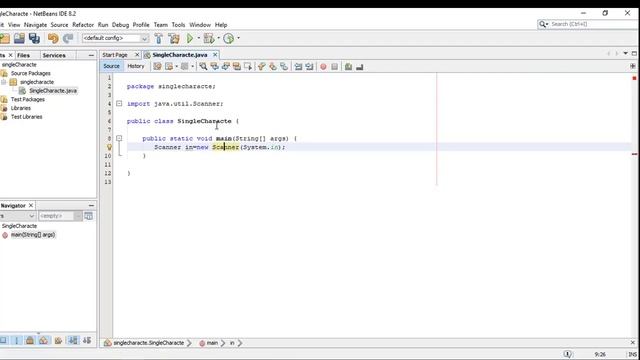The width and height of the screenshot is (640, 360).
Task: Click the Save All toolbar icon
Action: click(x=34, y=38)
